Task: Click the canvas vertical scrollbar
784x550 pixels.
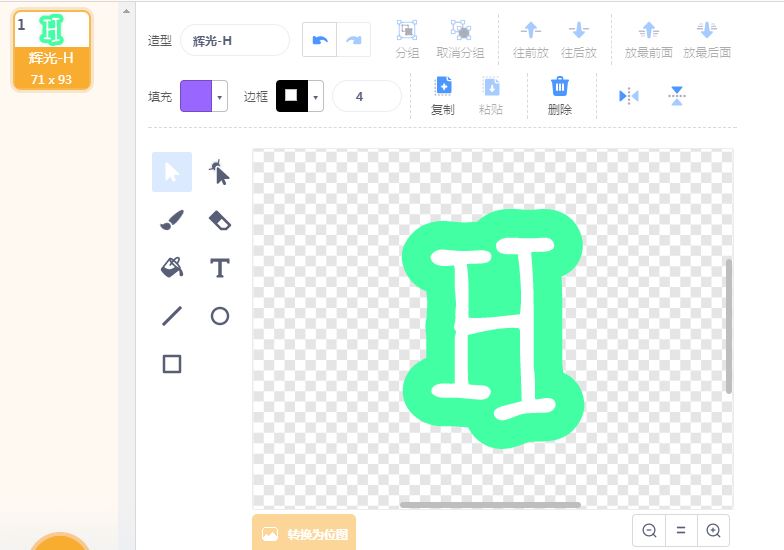Action: click(x=728, y=326)
